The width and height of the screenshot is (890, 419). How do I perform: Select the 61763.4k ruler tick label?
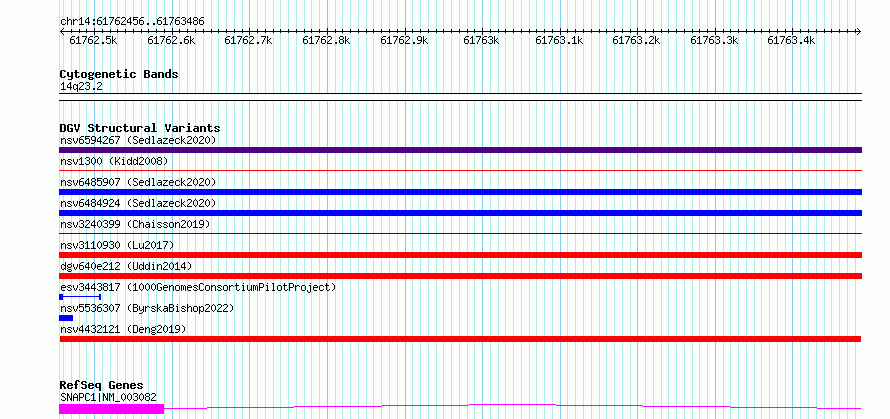click(791, 40)
